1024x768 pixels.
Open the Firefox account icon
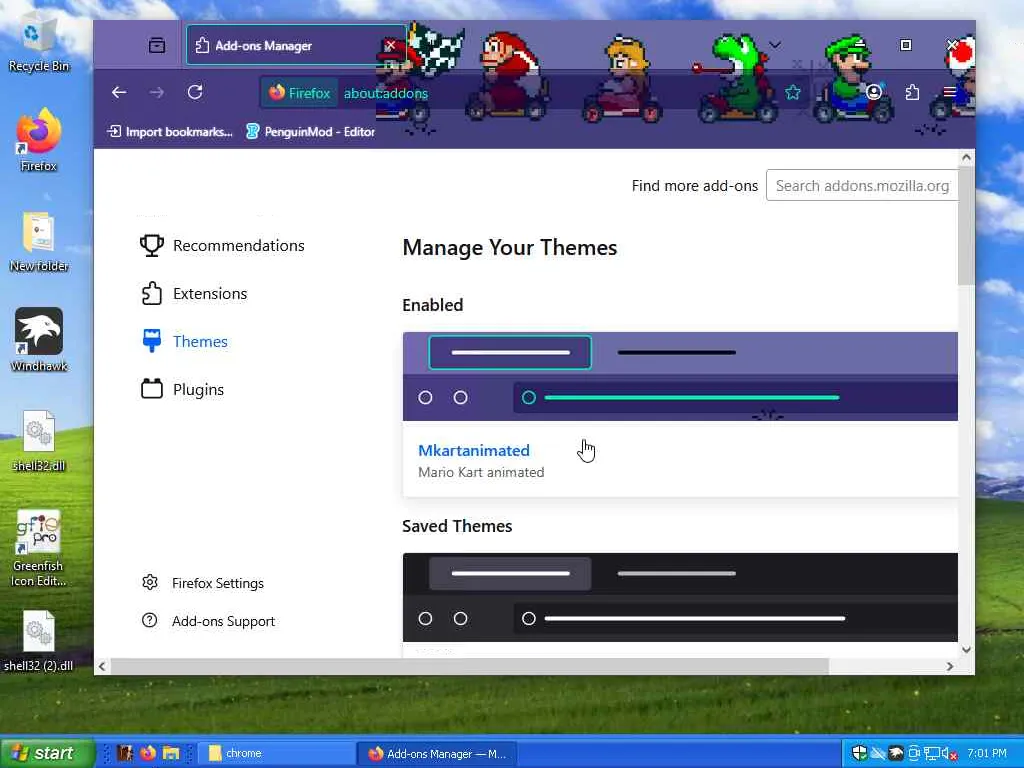[x=874, y=92]
